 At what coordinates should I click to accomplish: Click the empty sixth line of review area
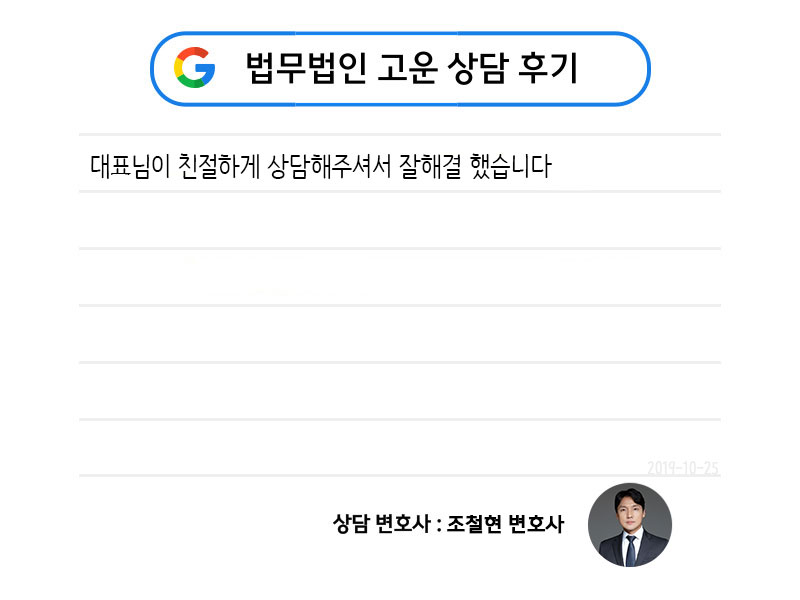[400, 445]
